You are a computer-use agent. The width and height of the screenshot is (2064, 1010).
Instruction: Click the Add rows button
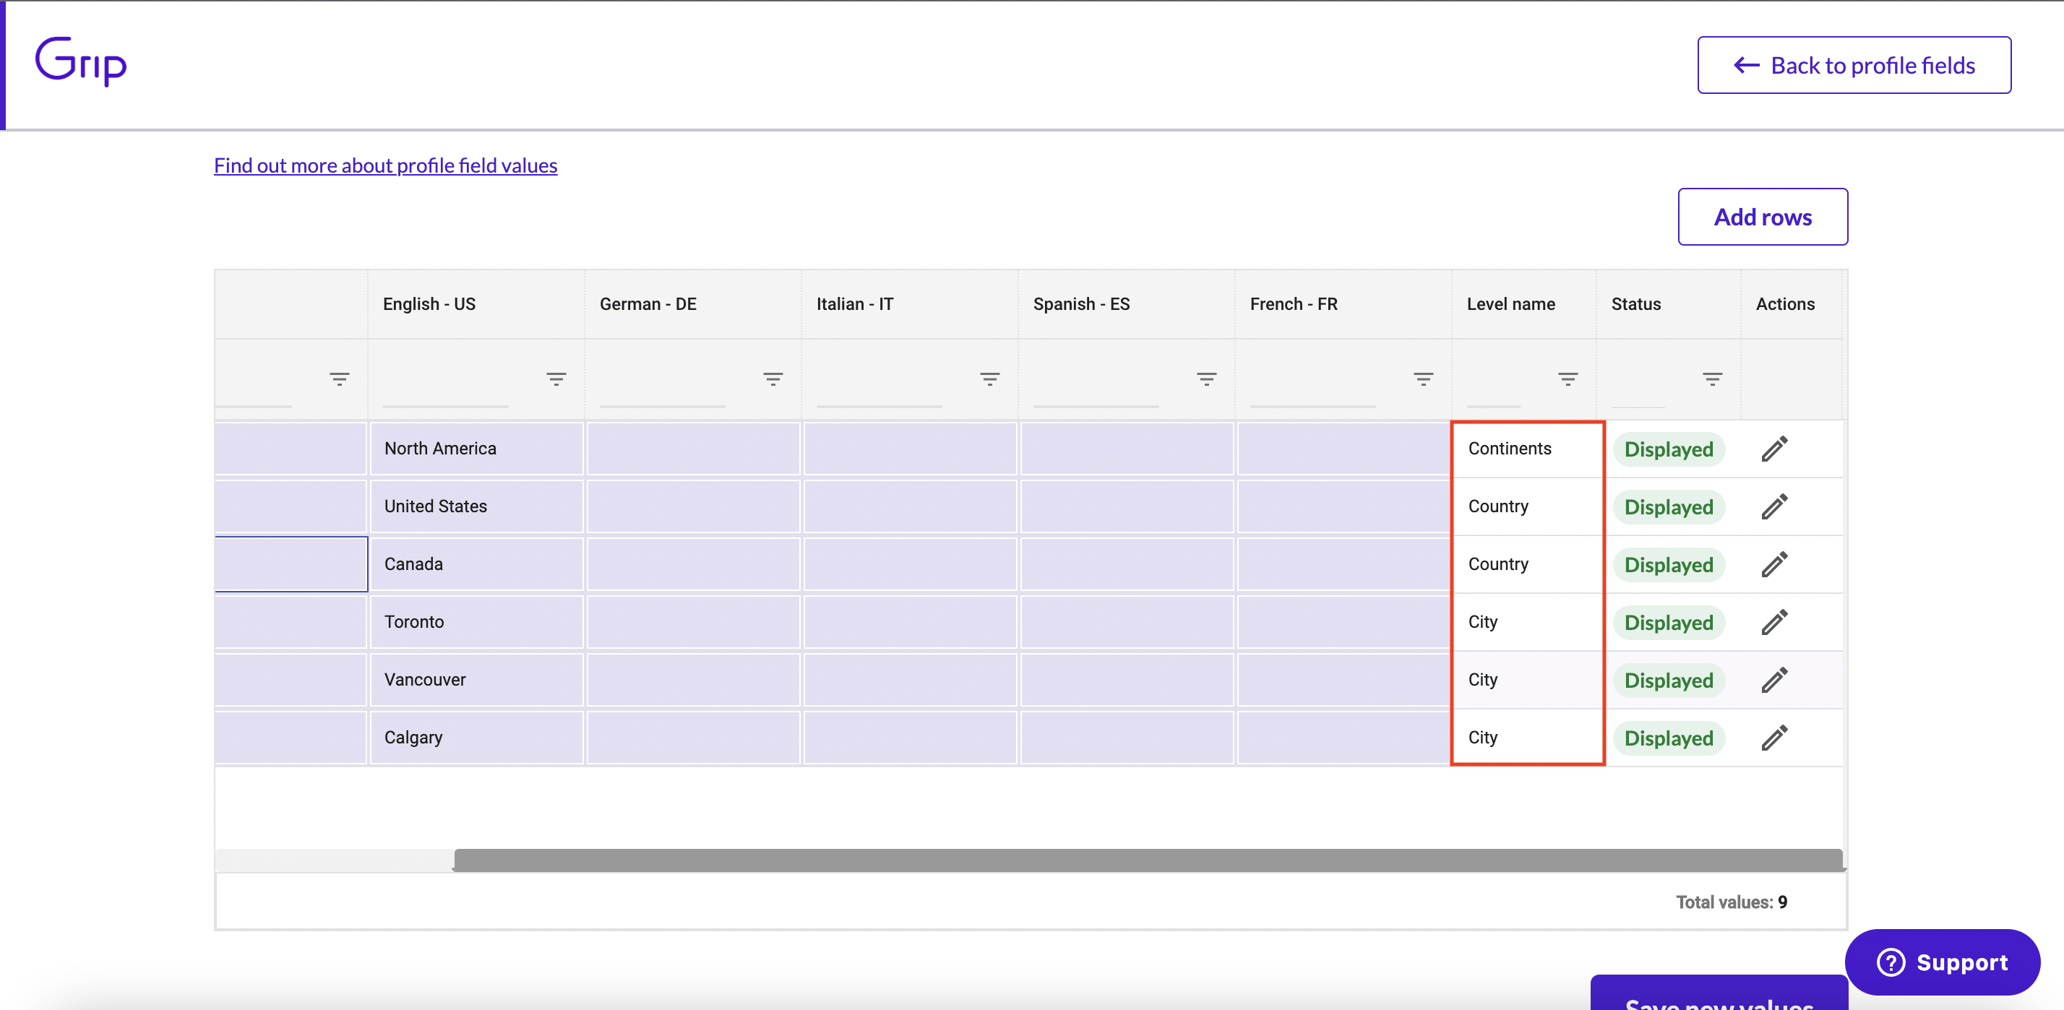pyautogui.click(x=1762, y=217)
